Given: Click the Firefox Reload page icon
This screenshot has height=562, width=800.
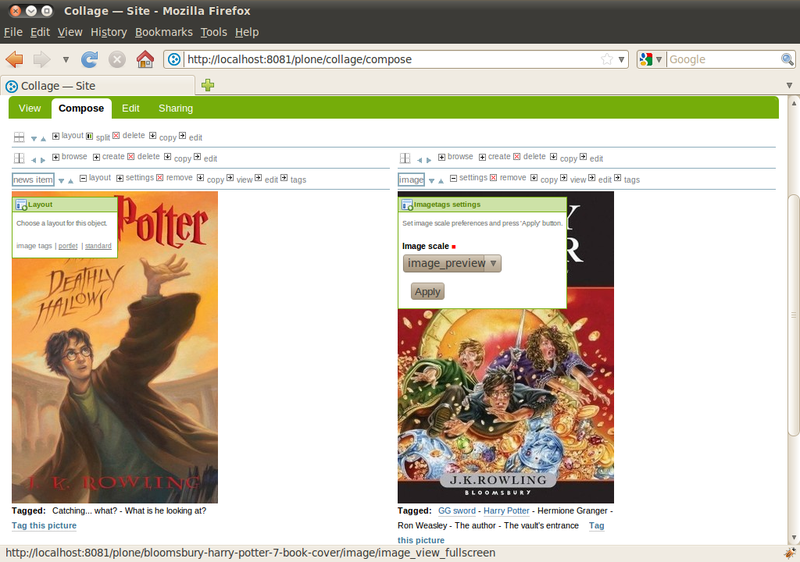Looking at the screenshot, I should click(90, 59).
